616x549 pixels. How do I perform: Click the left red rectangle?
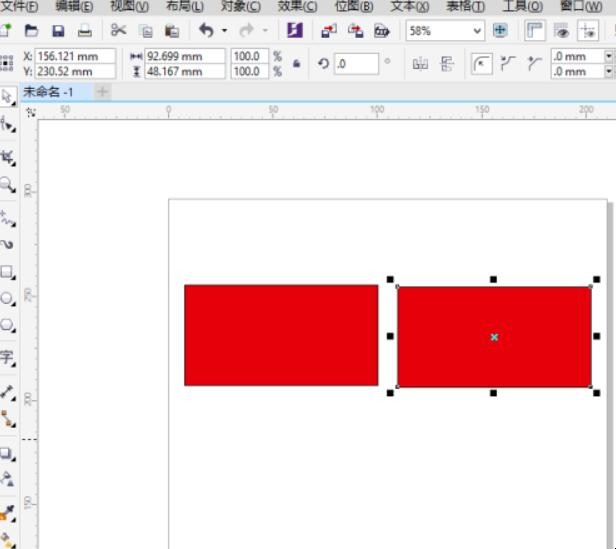(281, 335)
